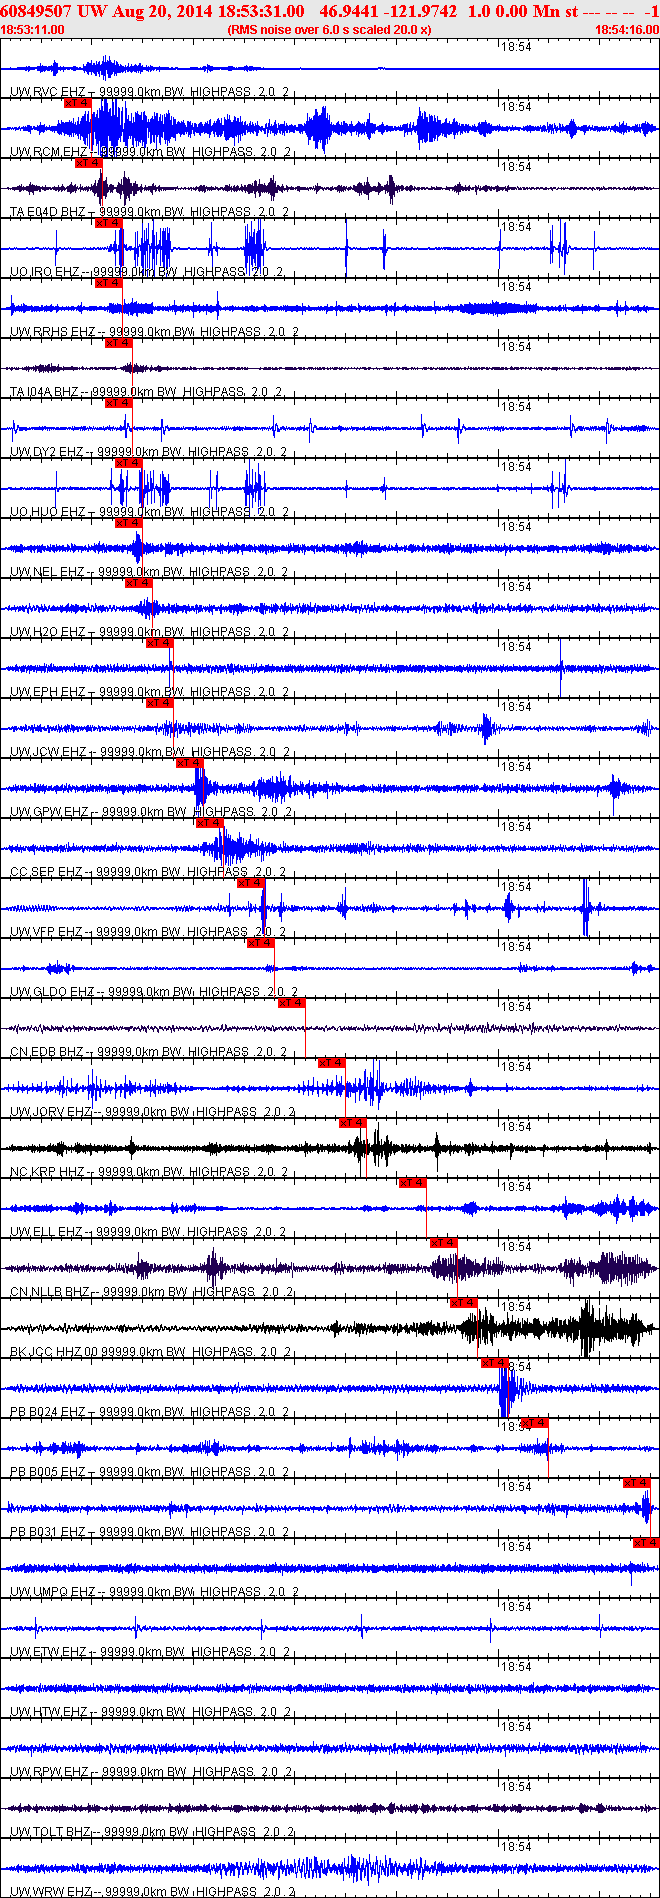Click the red pick marker above UW.GPW trace

(190, 762)
